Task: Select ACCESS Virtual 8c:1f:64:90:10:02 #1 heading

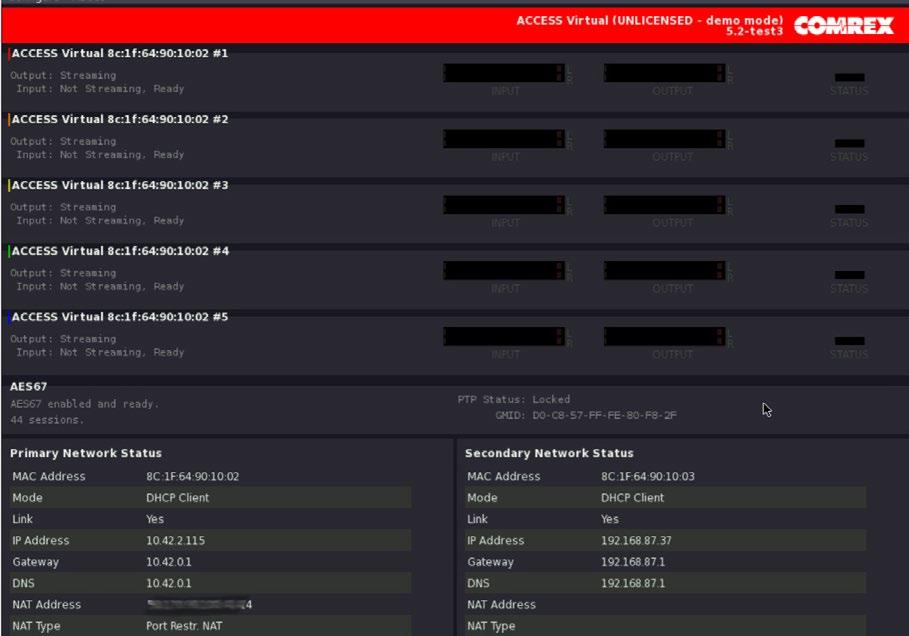Action: (x=119, y=53)
